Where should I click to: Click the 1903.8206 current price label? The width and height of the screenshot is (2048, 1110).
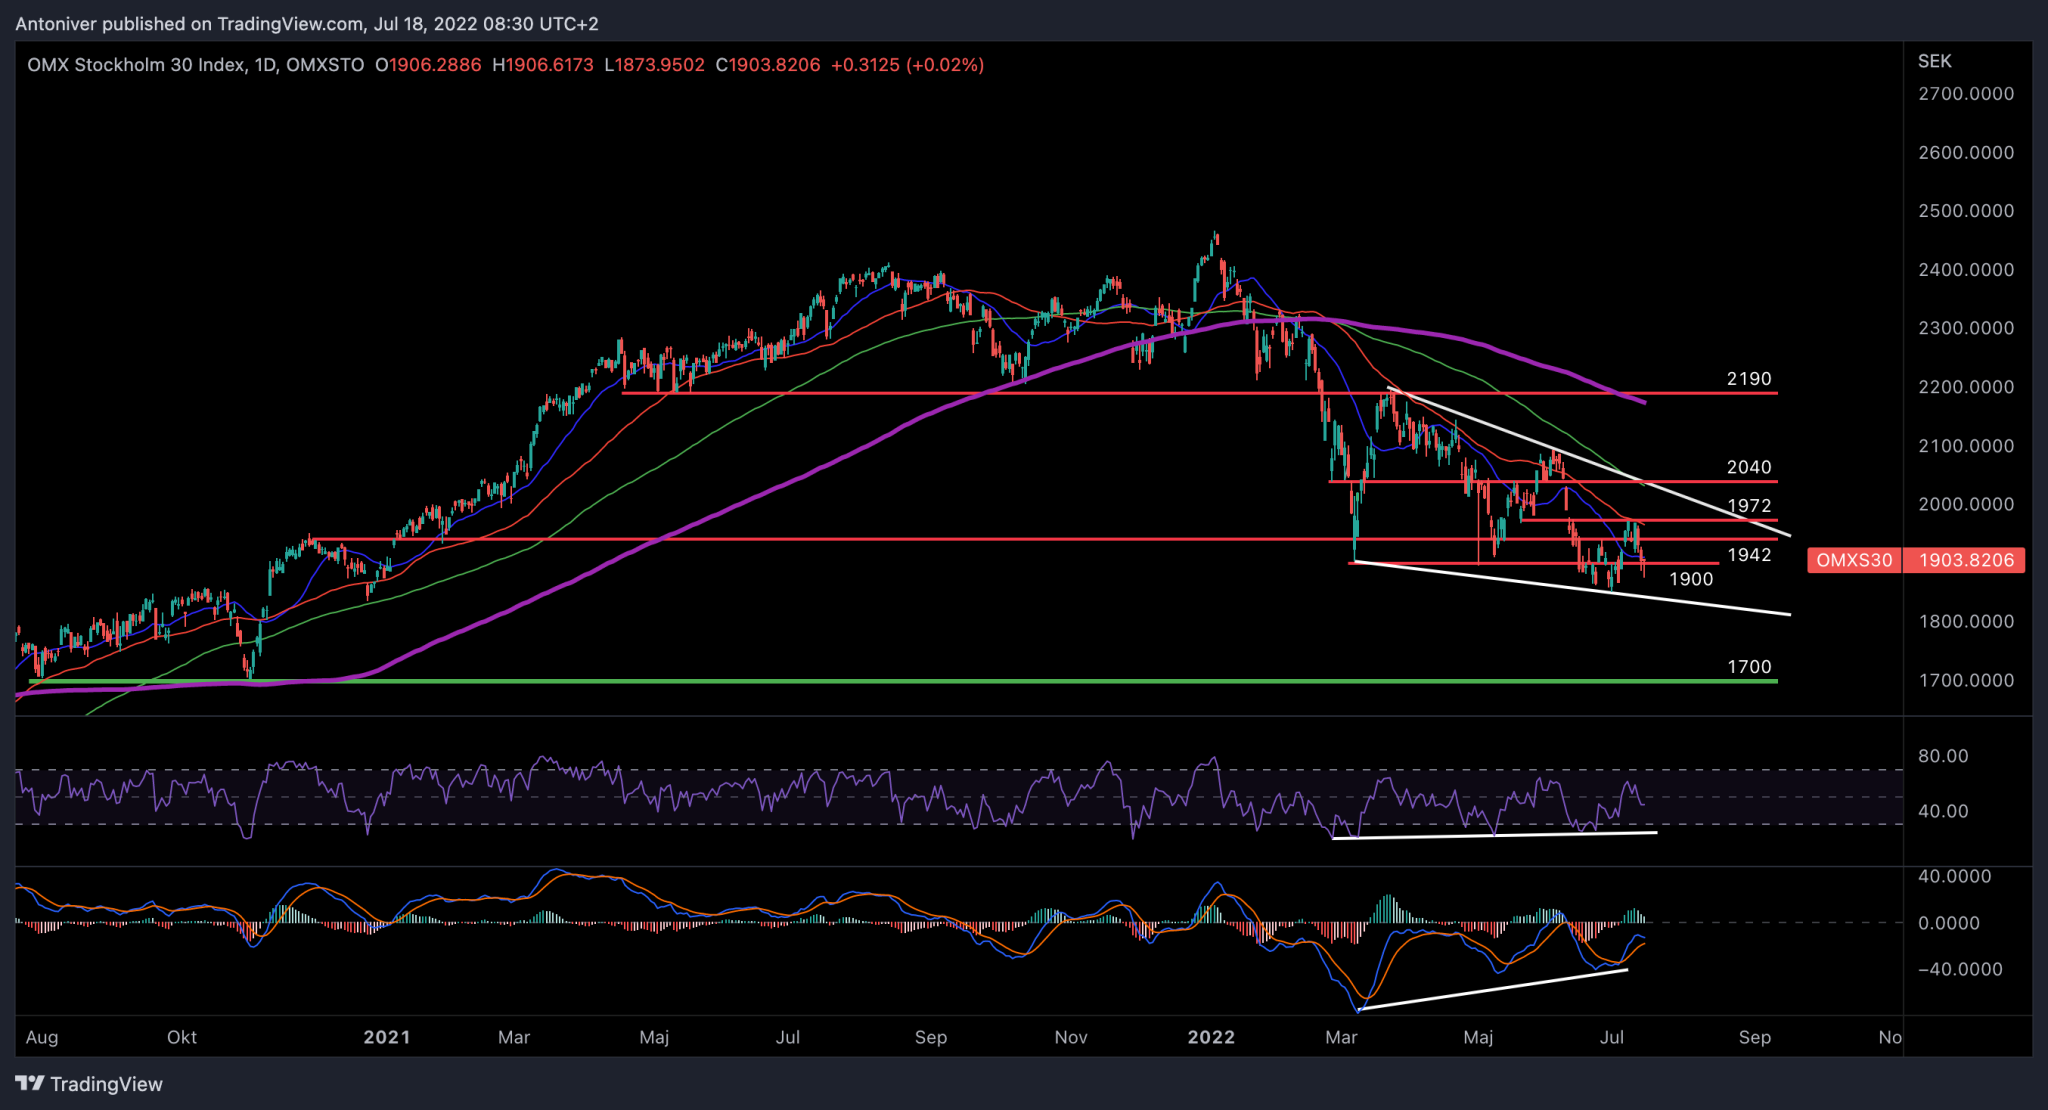[1965, 560]
